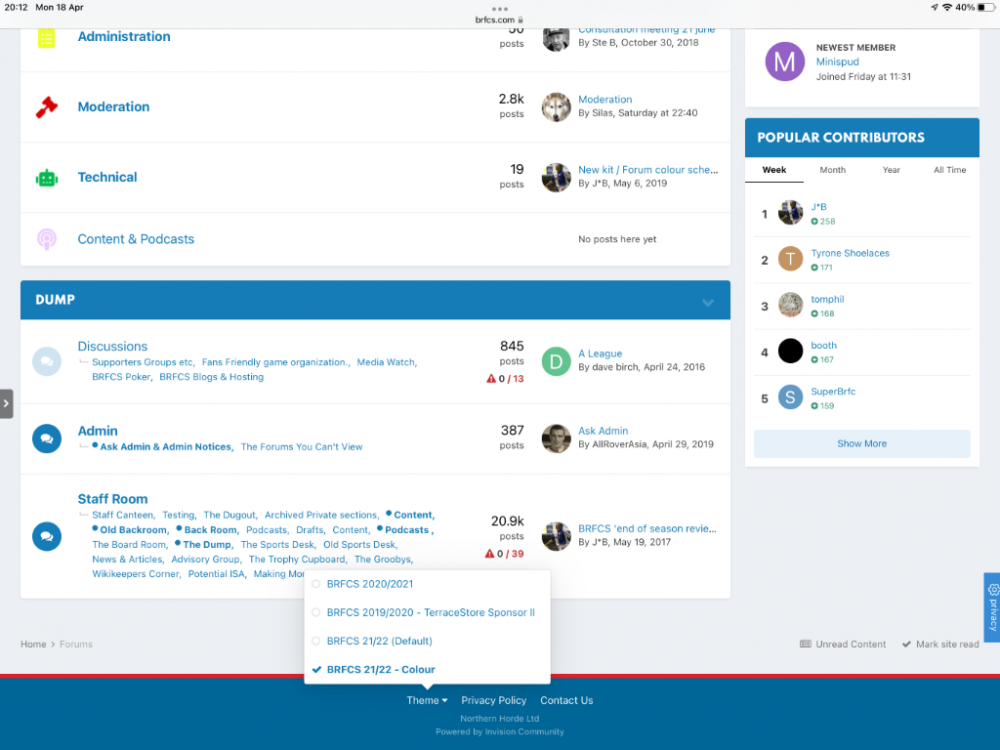
Task: Click Show More under Popular Contributors
Action: [x=861, y=444]
